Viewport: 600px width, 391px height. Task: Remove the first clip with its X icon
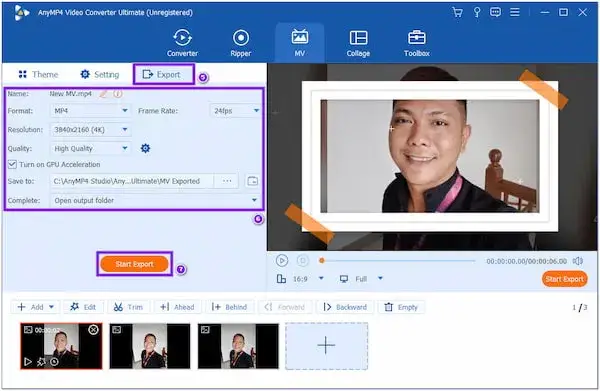point(93,330)
